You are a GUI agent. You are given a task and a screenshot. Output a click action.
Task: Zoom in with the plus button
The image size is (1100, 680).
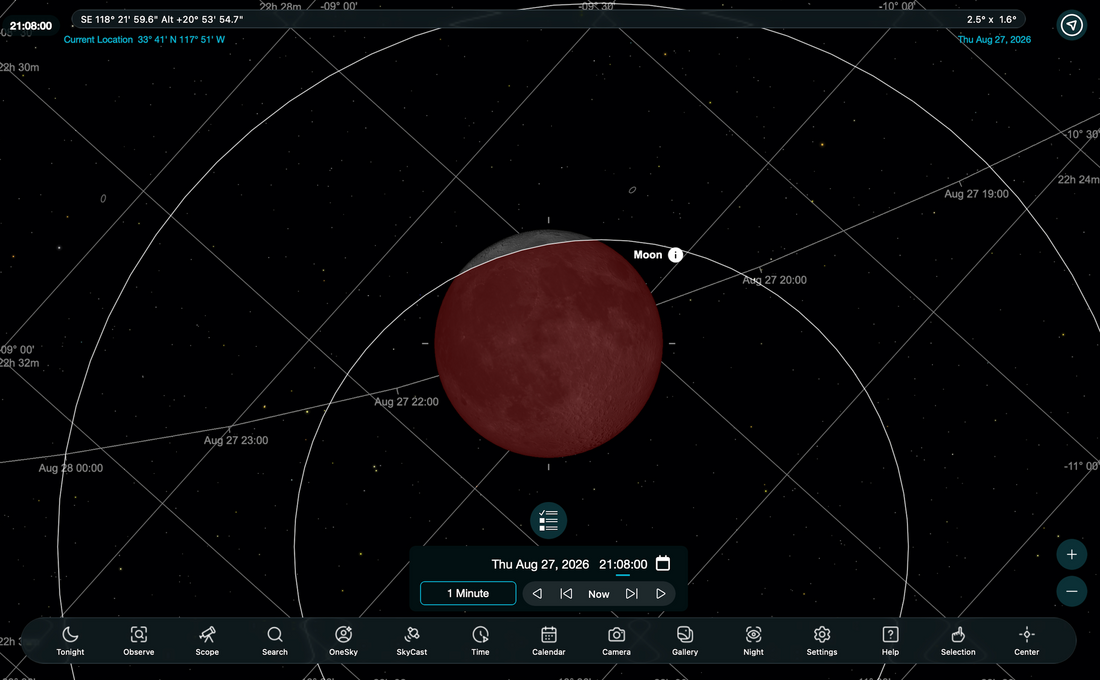tap(1071, 554)
